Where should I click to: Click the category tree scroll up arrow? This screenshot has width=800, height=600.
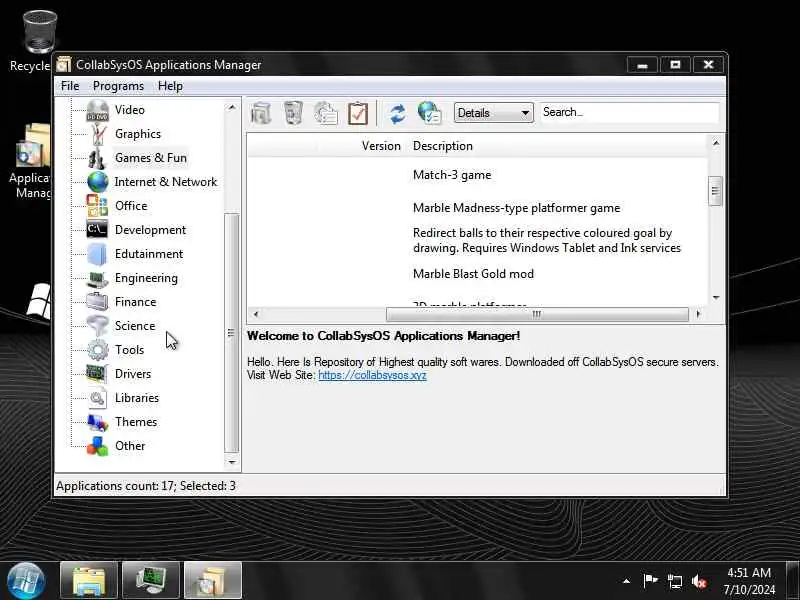(x=232, y=107)
